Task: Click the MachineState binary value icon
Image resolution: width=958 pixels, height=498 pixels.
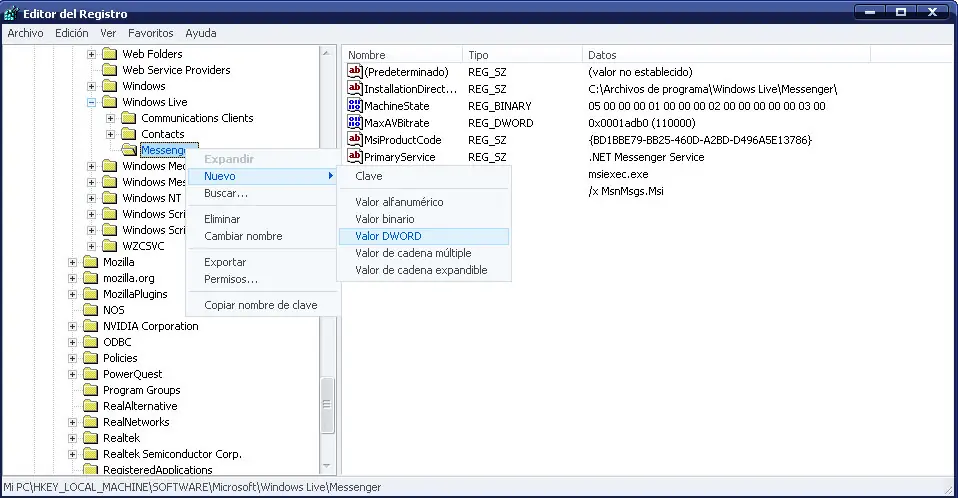Action: pyautogui.click(x=354, y=106)
